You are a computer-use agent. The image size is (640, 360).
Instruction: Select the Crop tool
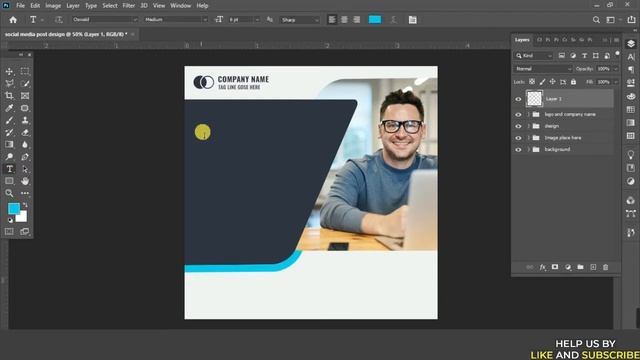[9, 96]
